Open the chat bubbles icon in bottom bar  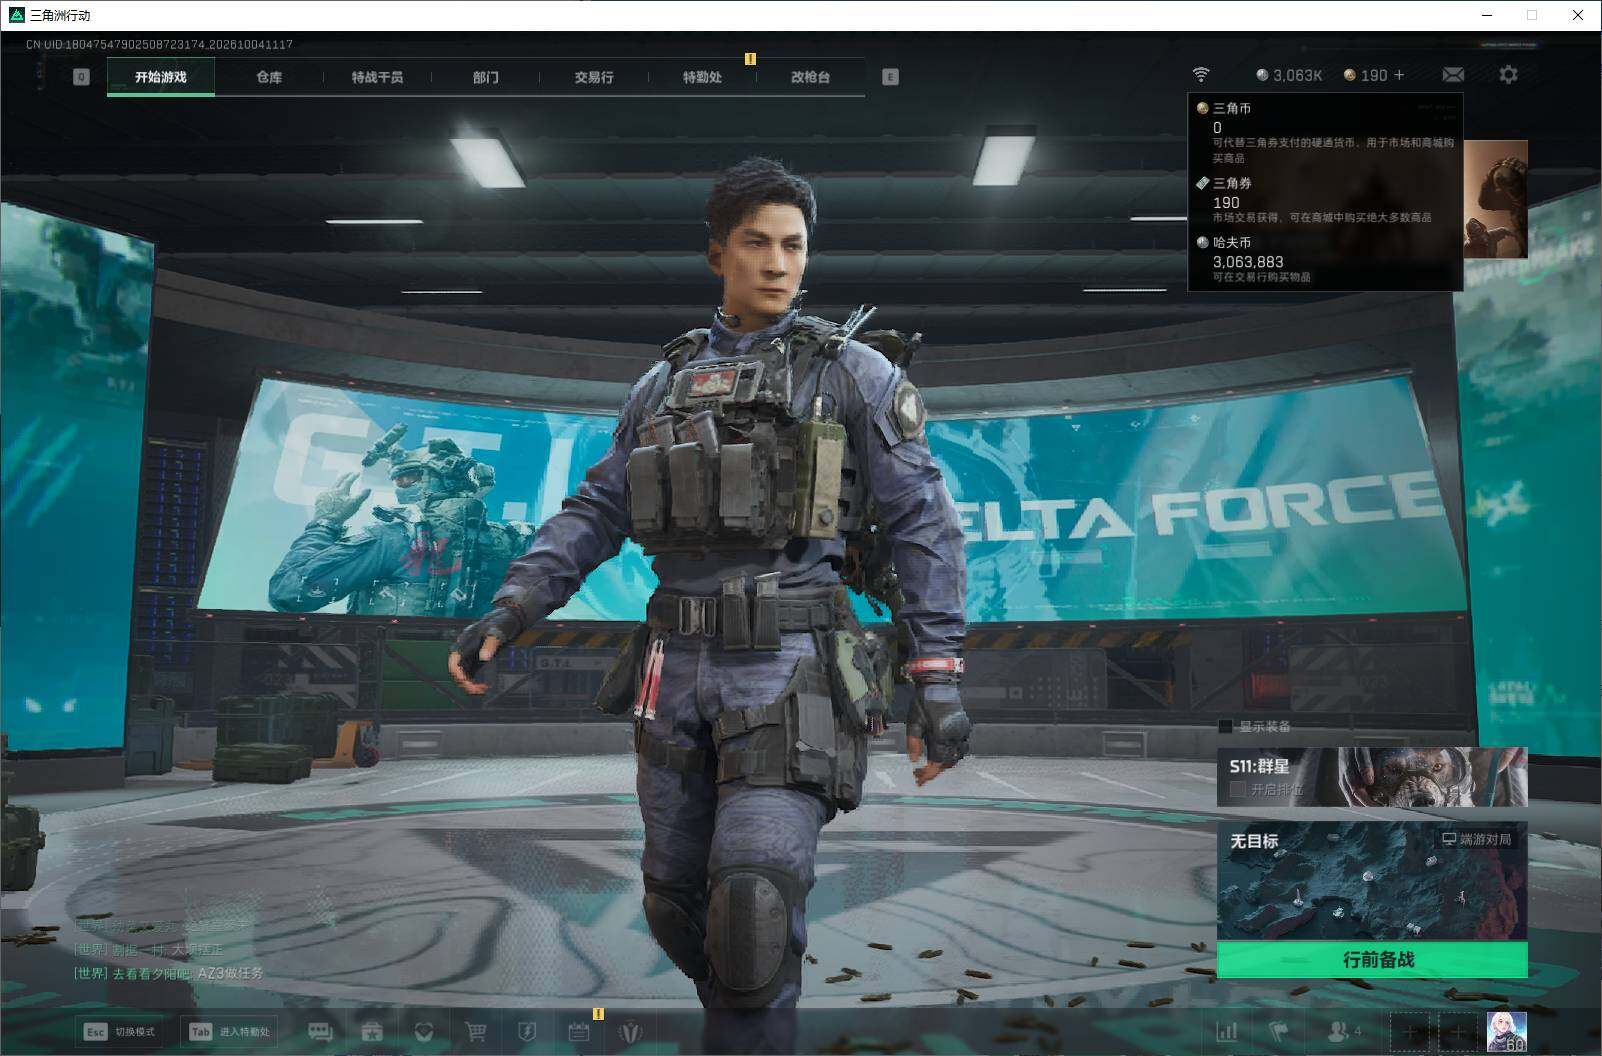[320, 1031]
